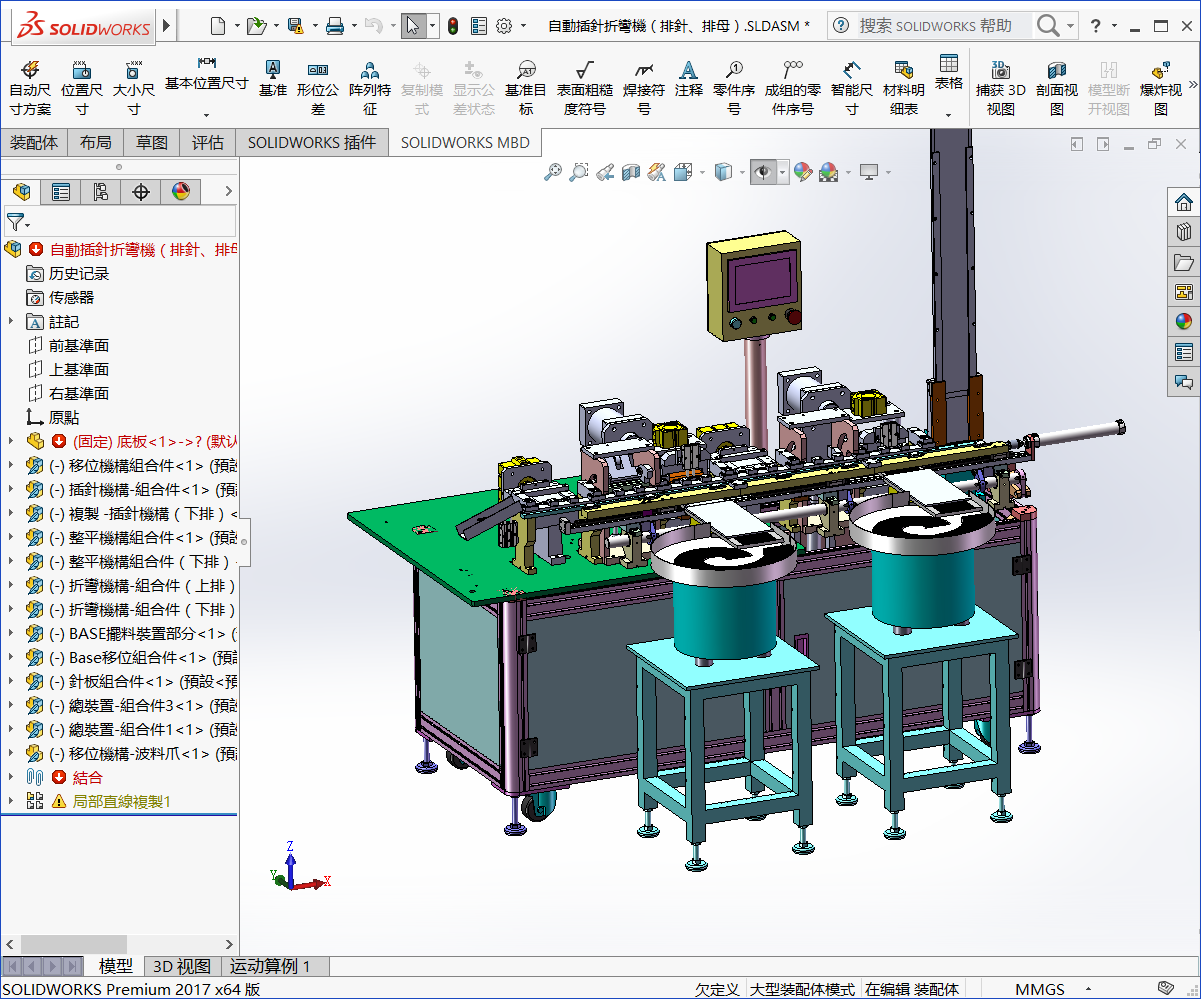1201x999 pixels.
Task: Expand the 插針機構-組合件<1> tree node
Action: [x=11, y=489]
